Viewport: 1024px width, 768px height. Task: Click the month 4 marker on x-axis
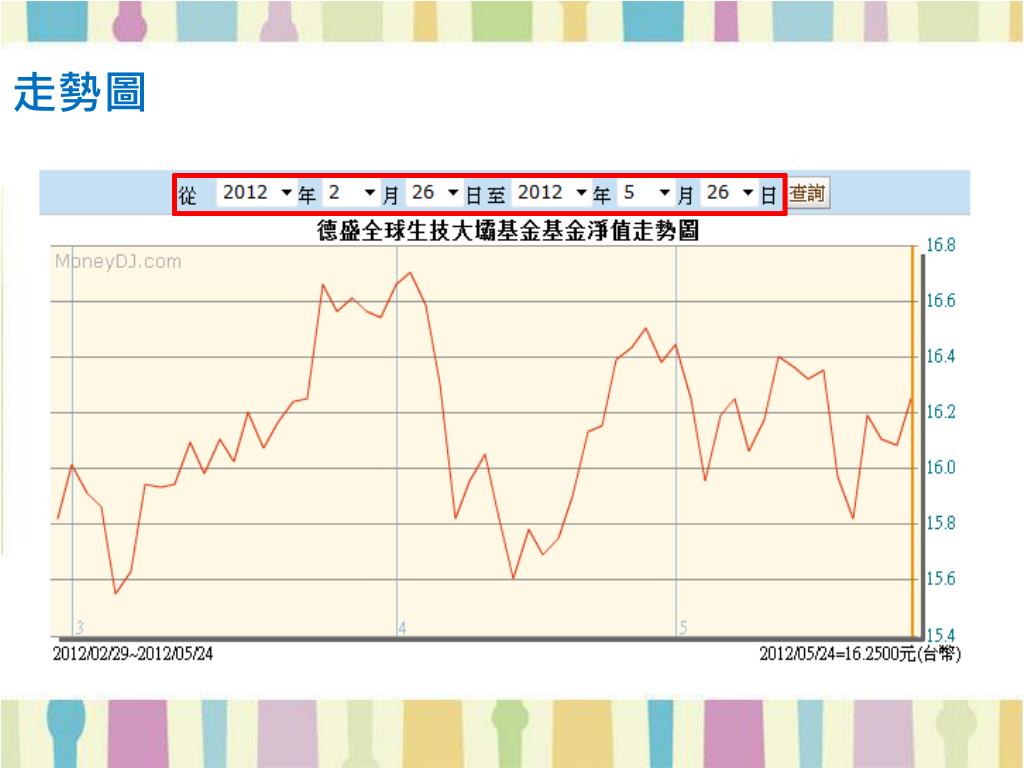pos(402,628)
